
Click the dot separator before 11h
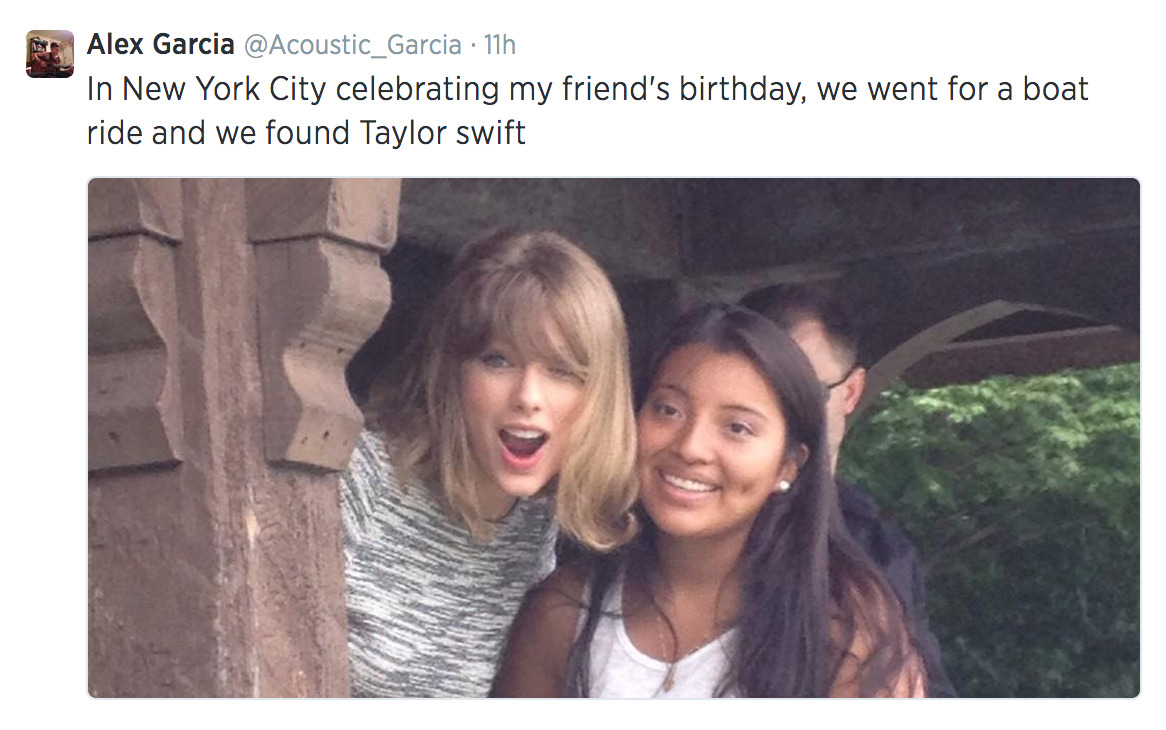coord(473,46)
